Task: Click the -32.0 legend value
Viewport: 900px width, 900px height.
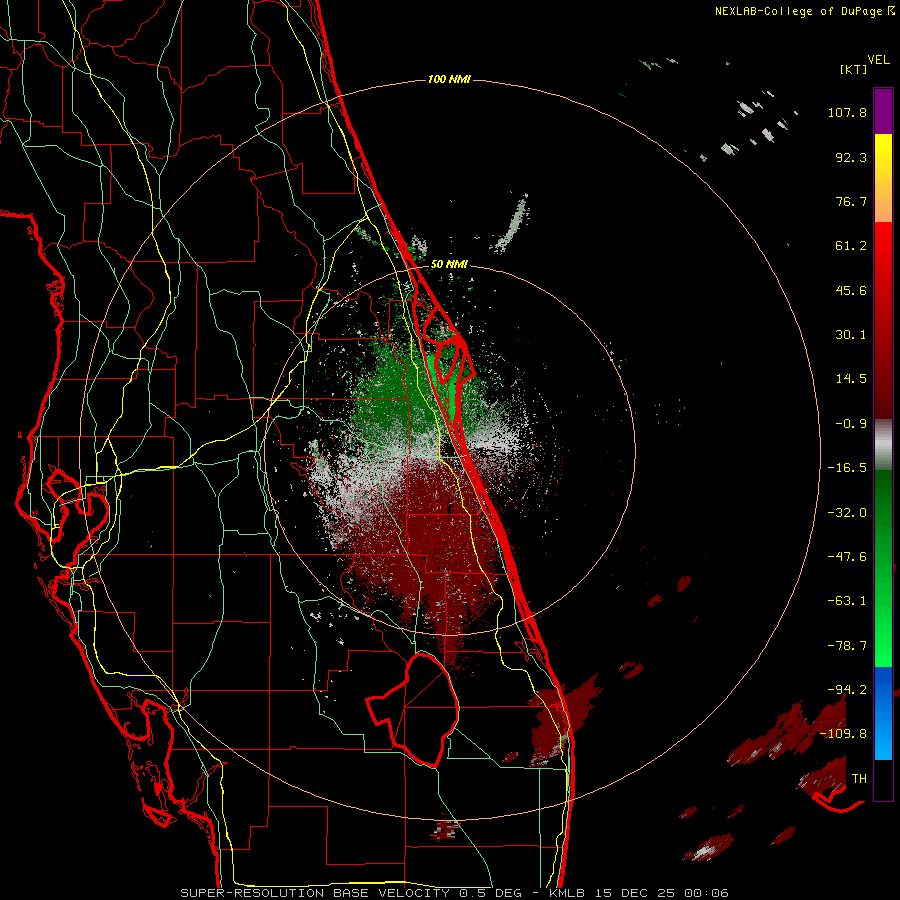Action: (847, 513)
